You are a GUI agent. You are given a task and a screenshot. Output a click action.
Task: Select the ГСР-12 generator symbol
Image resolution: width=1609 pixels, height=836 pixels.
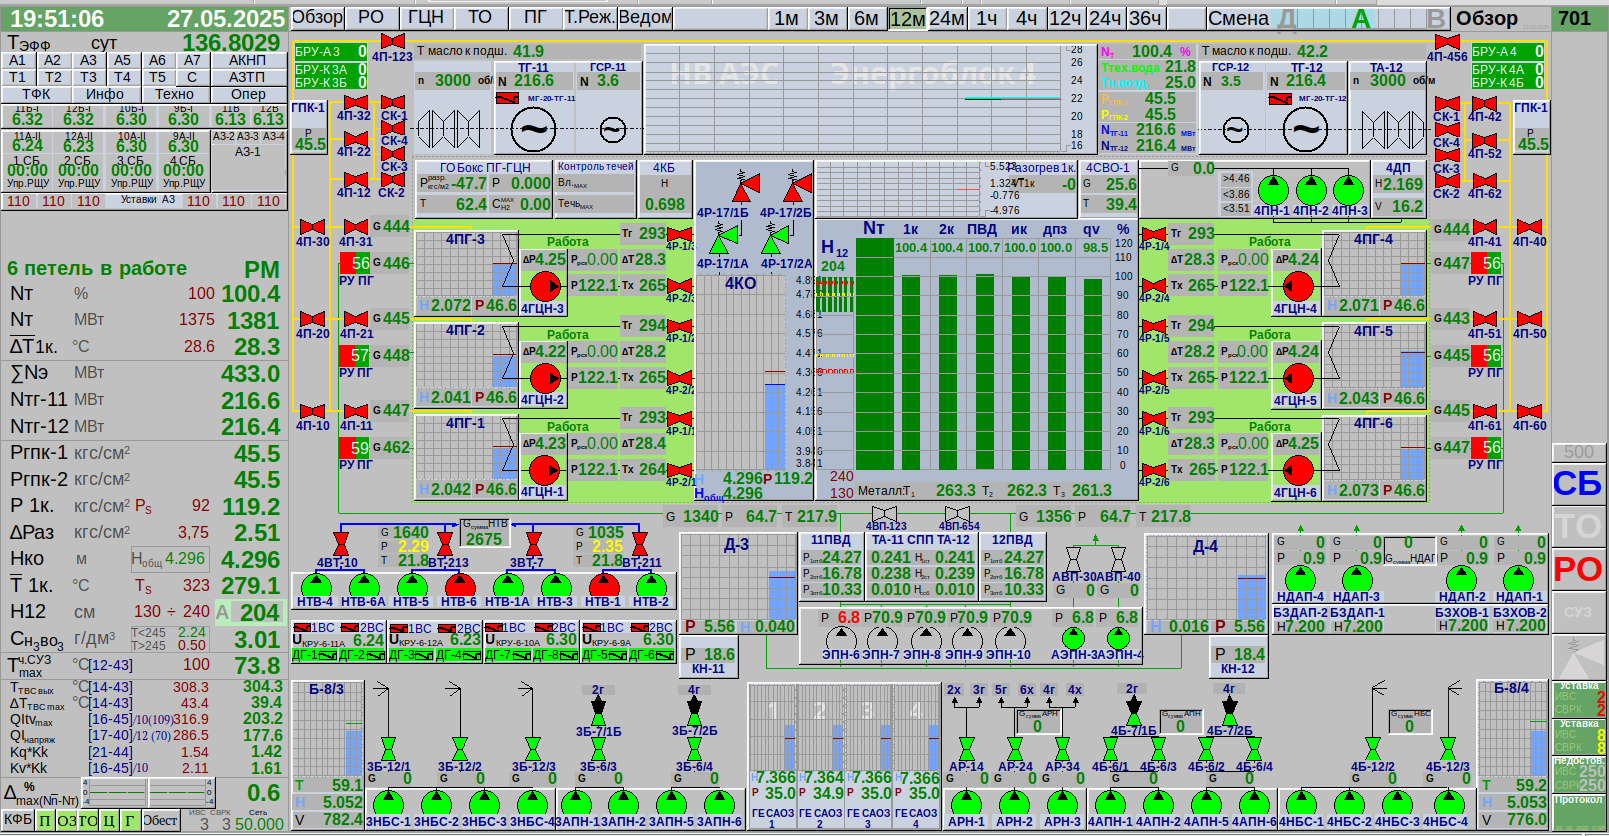pos(1236,130)
